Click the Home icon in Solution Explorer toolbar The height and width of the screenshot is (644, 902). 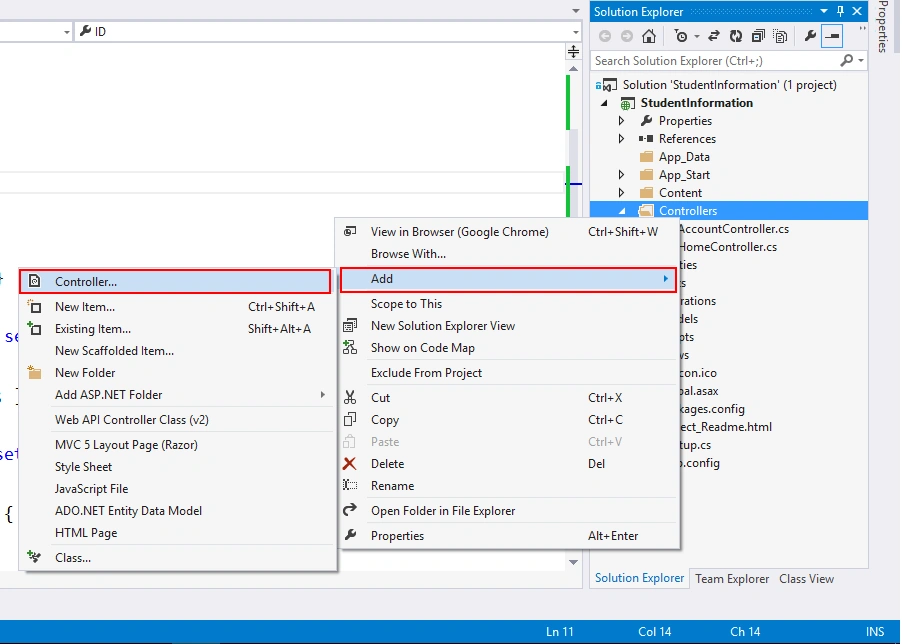click(x=649, y=36)
